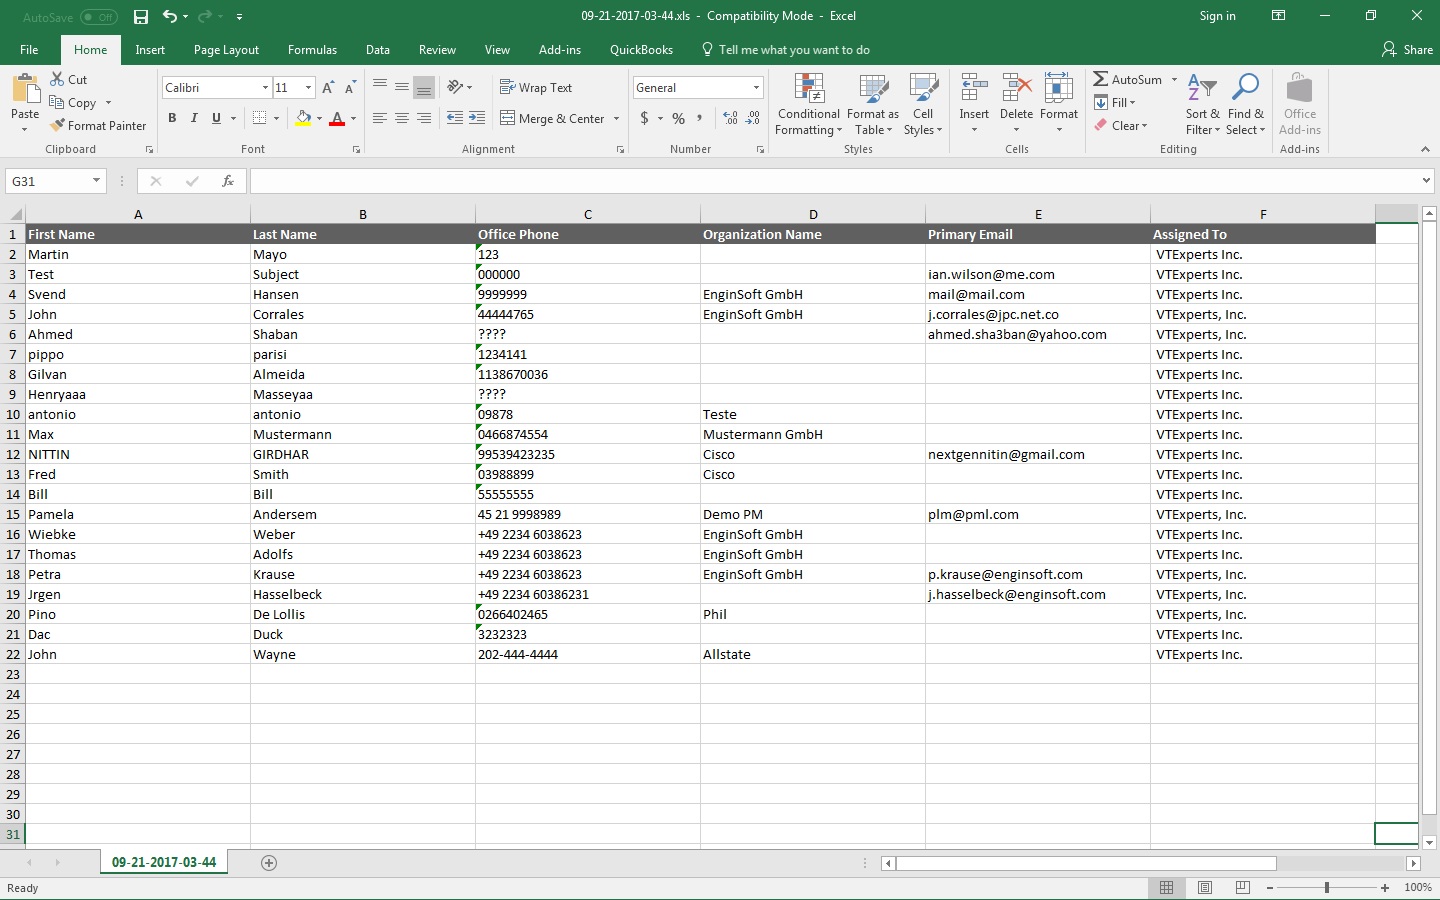Toggle Wrap Text
The width and height of the screenshot is (1440, 900).
pos(536,88)
